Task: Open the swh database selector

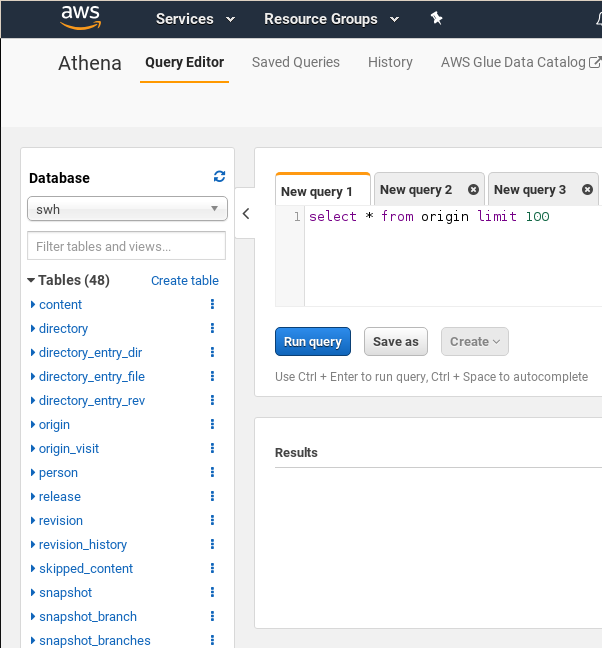Action: pyautogui.click(x=127, y=209)
